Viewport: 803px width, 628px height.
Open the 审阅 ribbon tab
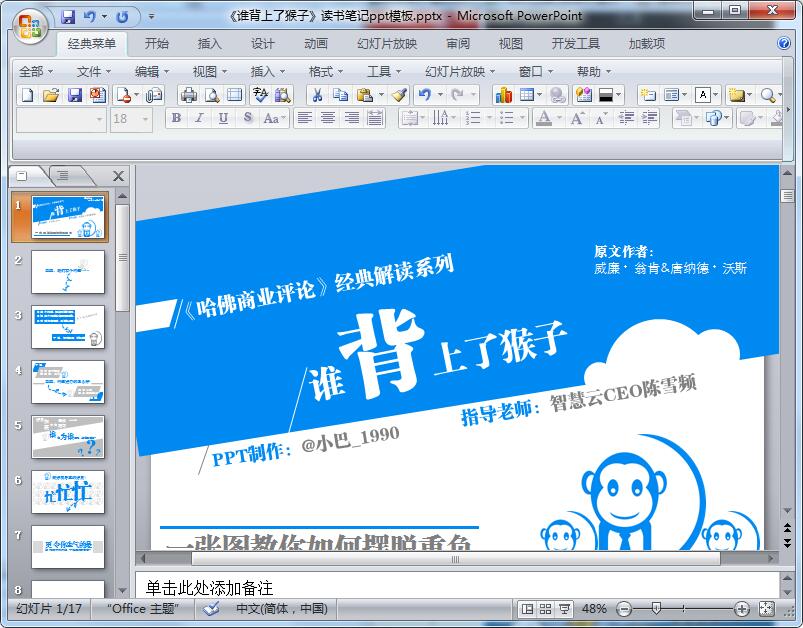458,44
